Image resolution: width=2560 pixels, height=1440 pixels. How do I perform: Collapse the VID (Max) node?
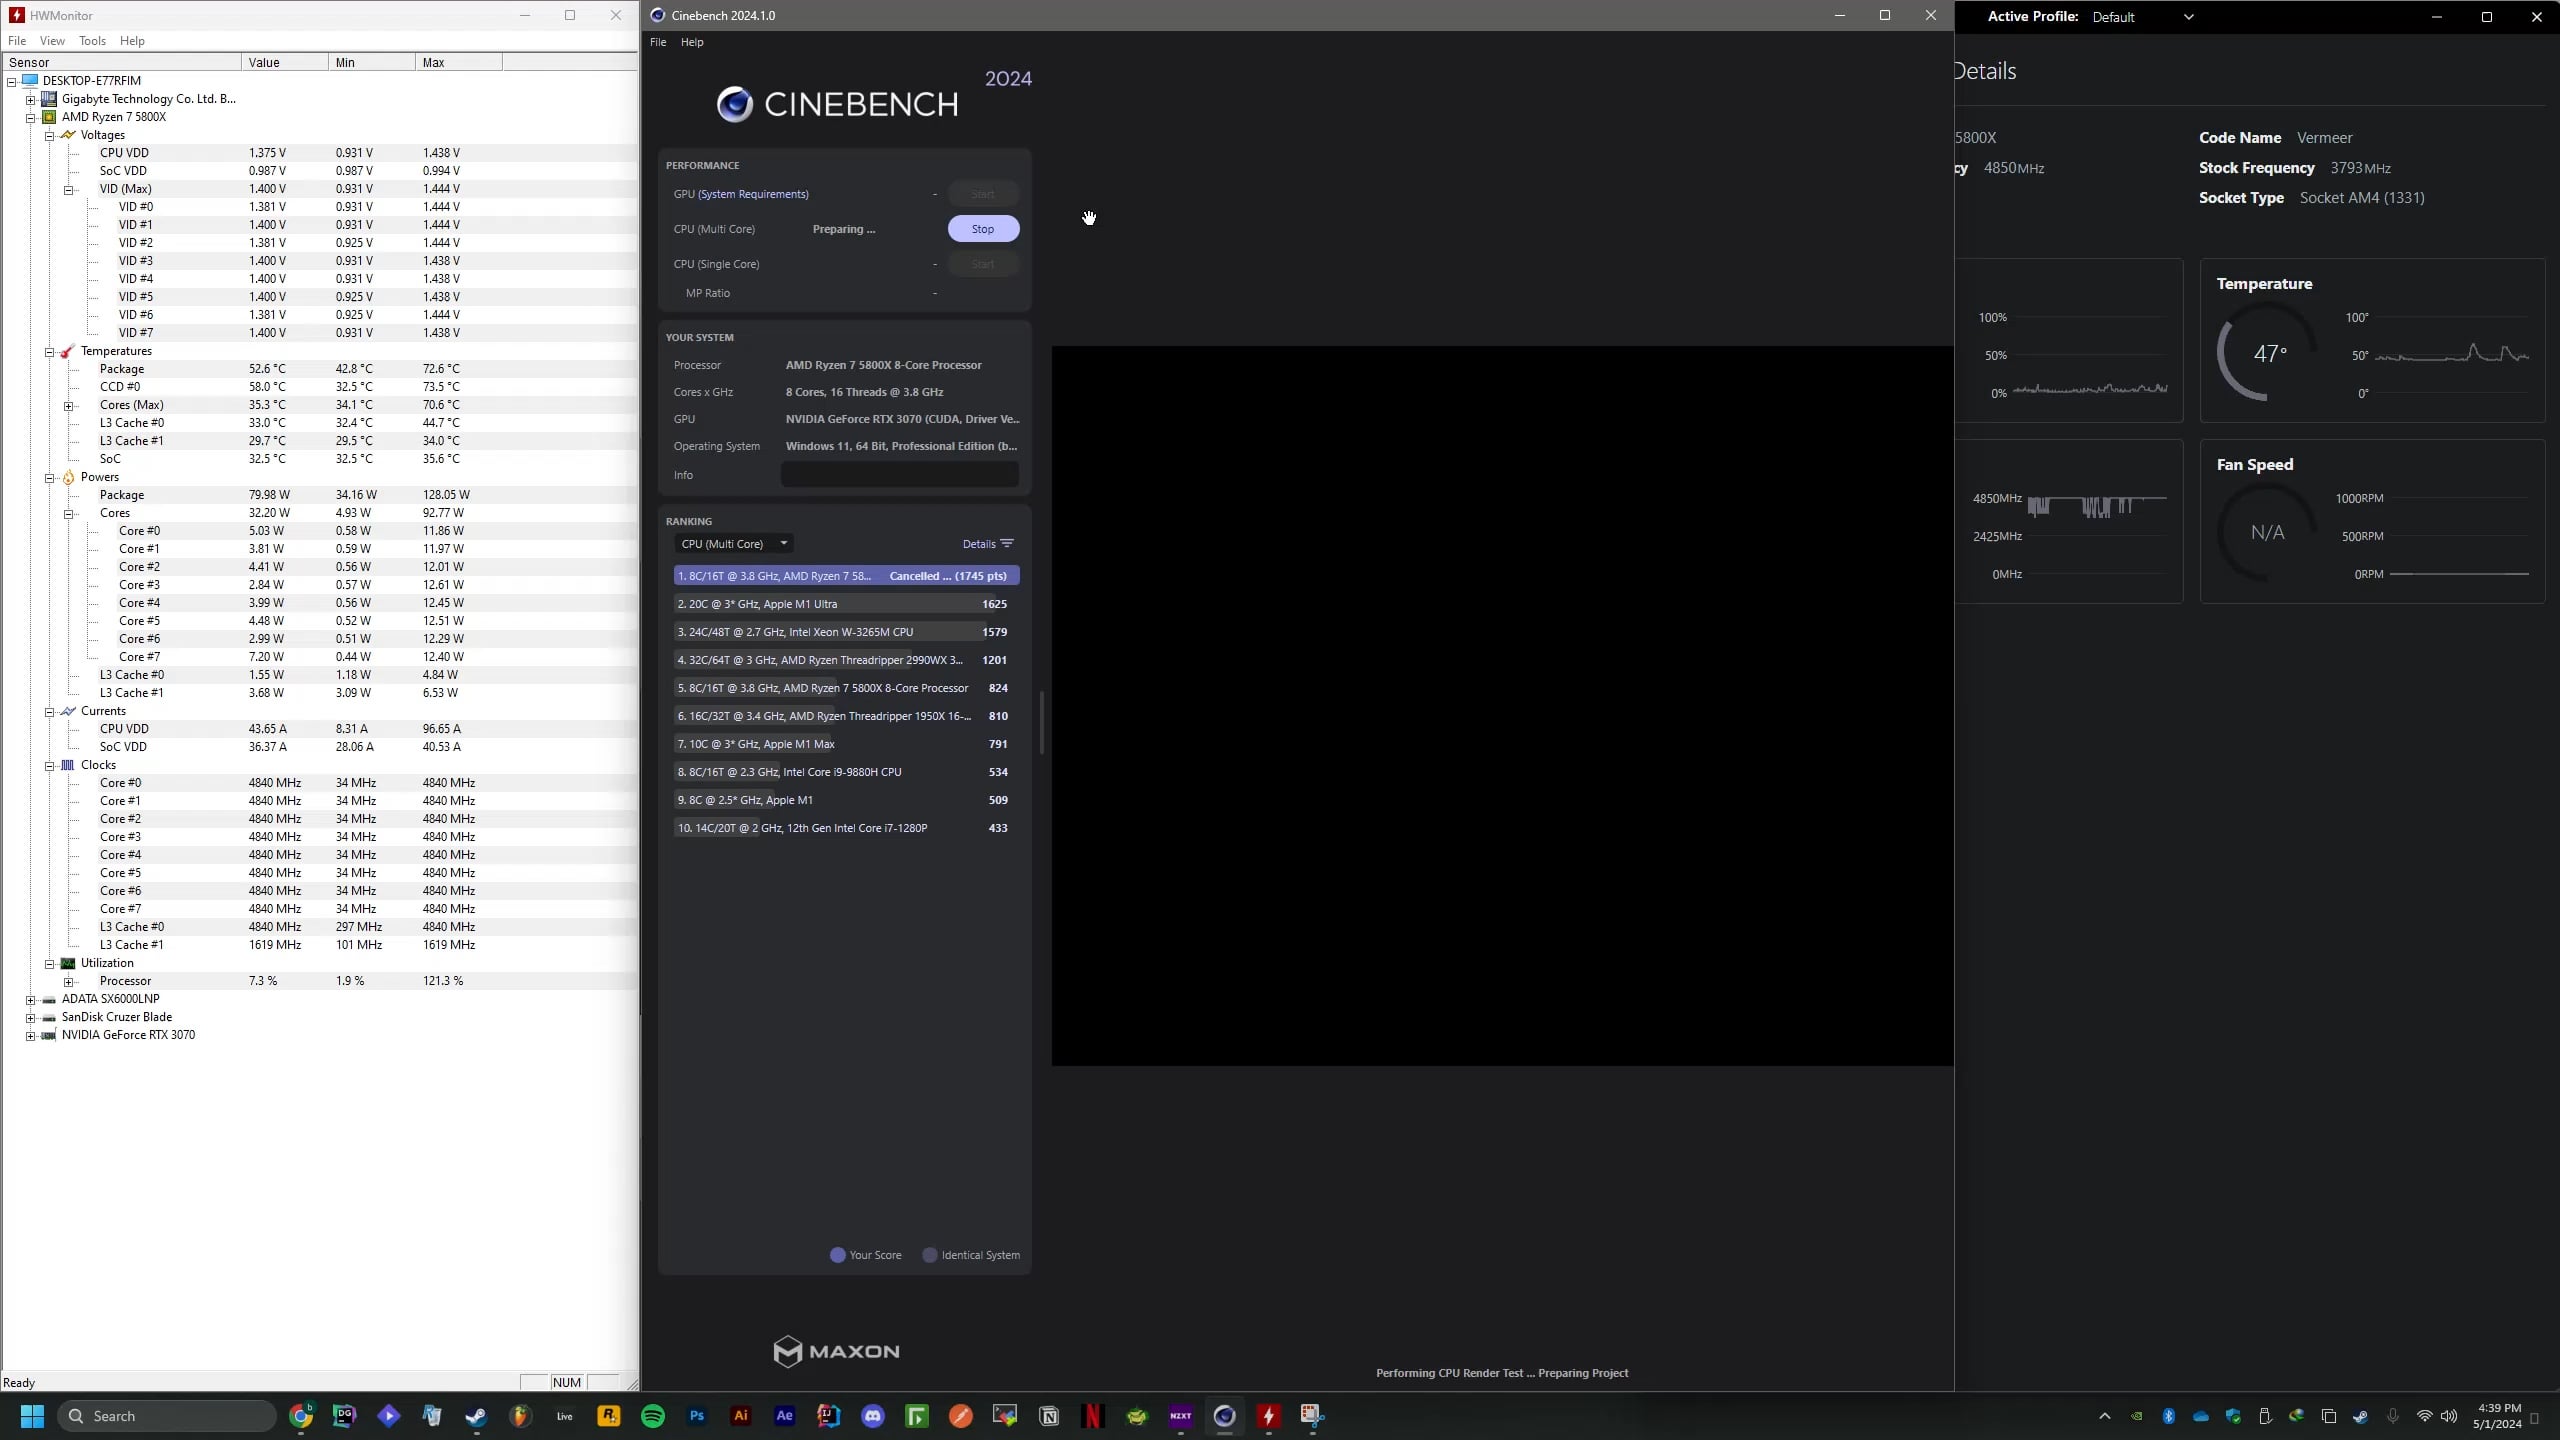pyautogui.click(x=69, y=190)
